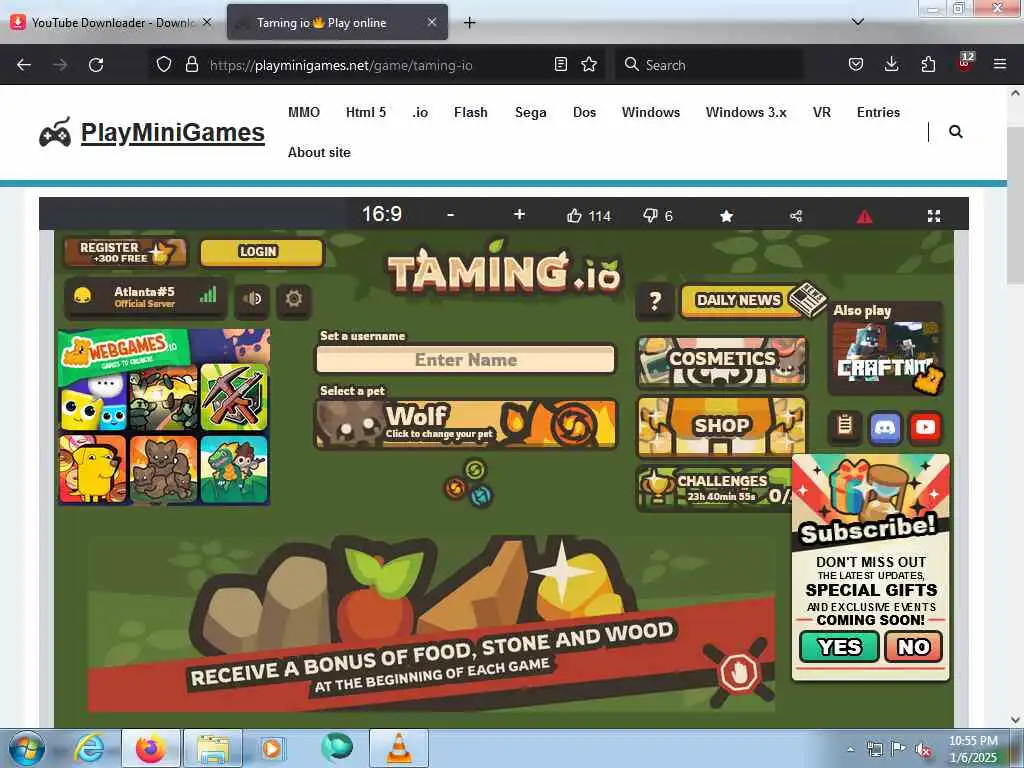Open the Atlanta#5 server selector
Image resolution: width=1024 pixels, height=768 pixels.
pyautogui.click(x=145, y=297)
